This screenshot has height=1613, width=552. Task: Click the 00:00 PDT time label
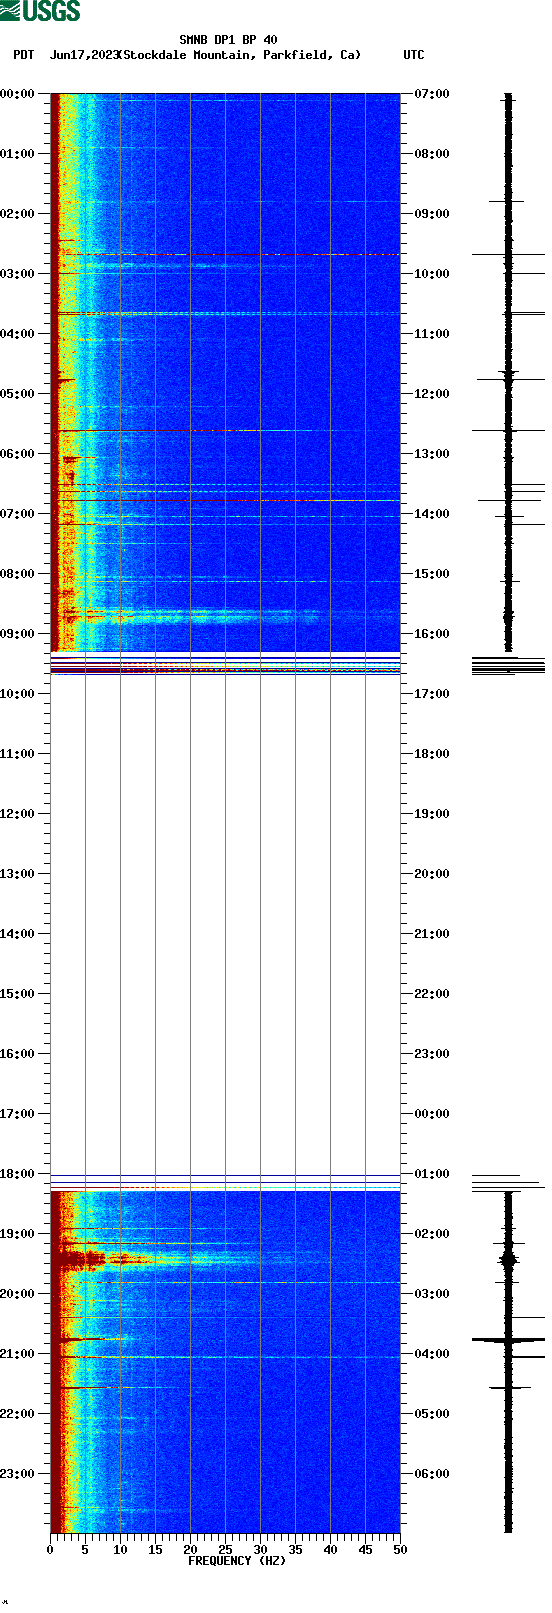pyautogui.click(x=18, y=94)
